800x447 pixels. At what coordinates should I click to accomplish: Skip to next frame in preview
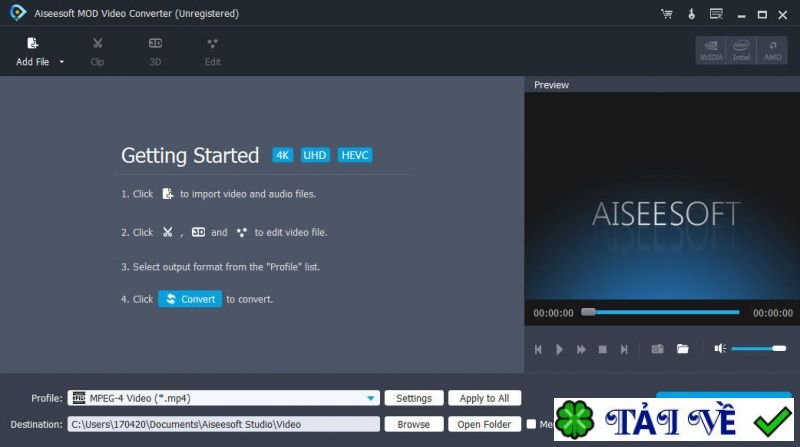pyautogui.click(x=623, y=350)
